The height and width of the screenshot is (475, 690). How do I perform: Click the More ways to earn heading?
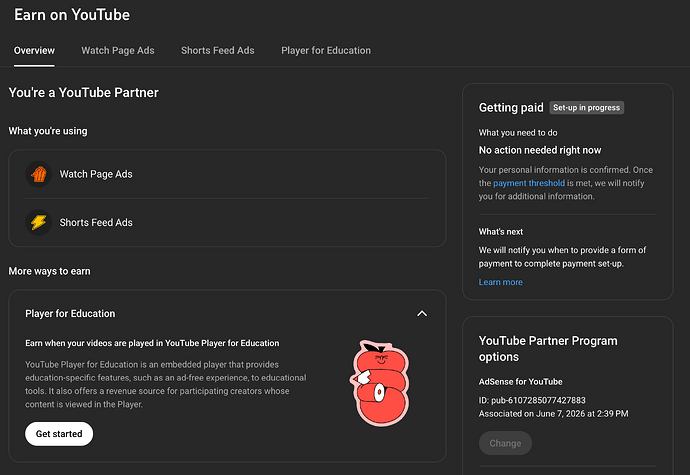50,272
